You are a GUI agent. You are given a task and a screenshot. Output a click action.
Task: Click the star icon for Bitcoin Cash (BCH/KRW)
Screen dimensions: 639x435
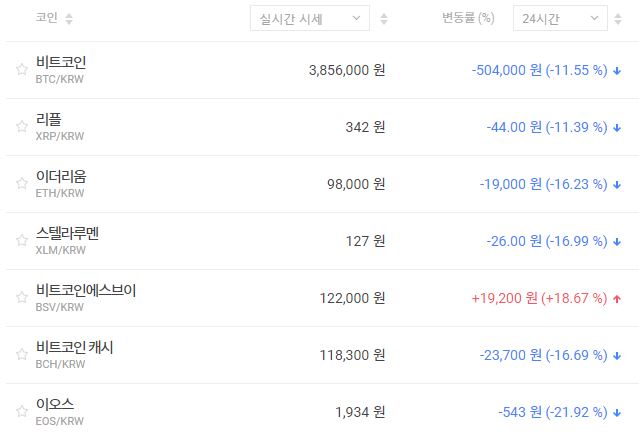[21, 355]
